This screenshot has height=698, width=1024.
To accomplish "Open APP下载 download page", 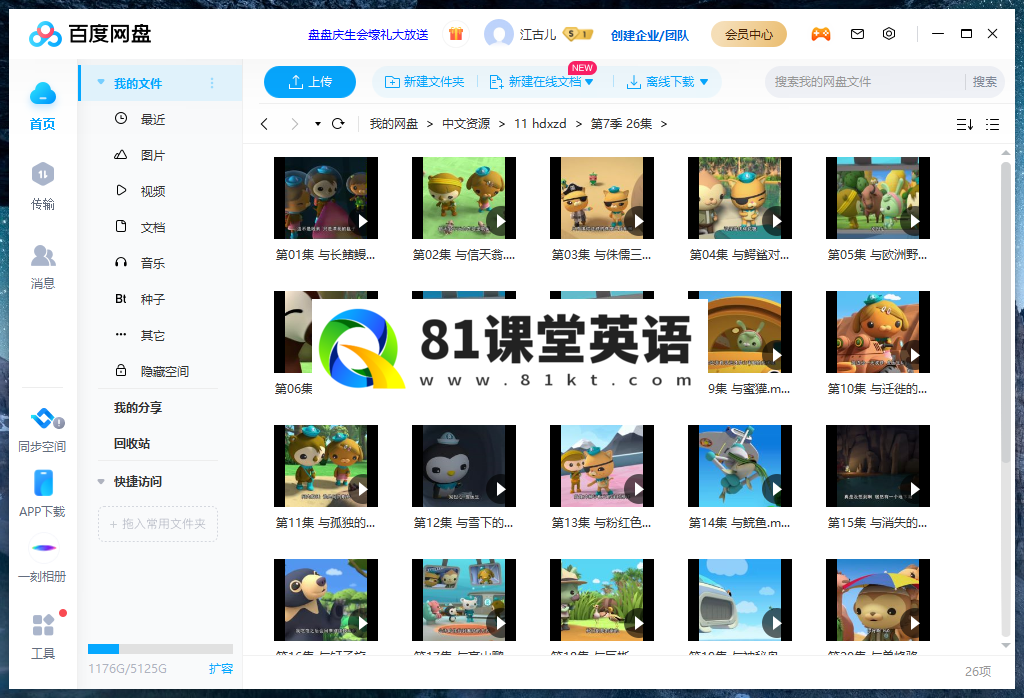I will (x=42, y=494).
